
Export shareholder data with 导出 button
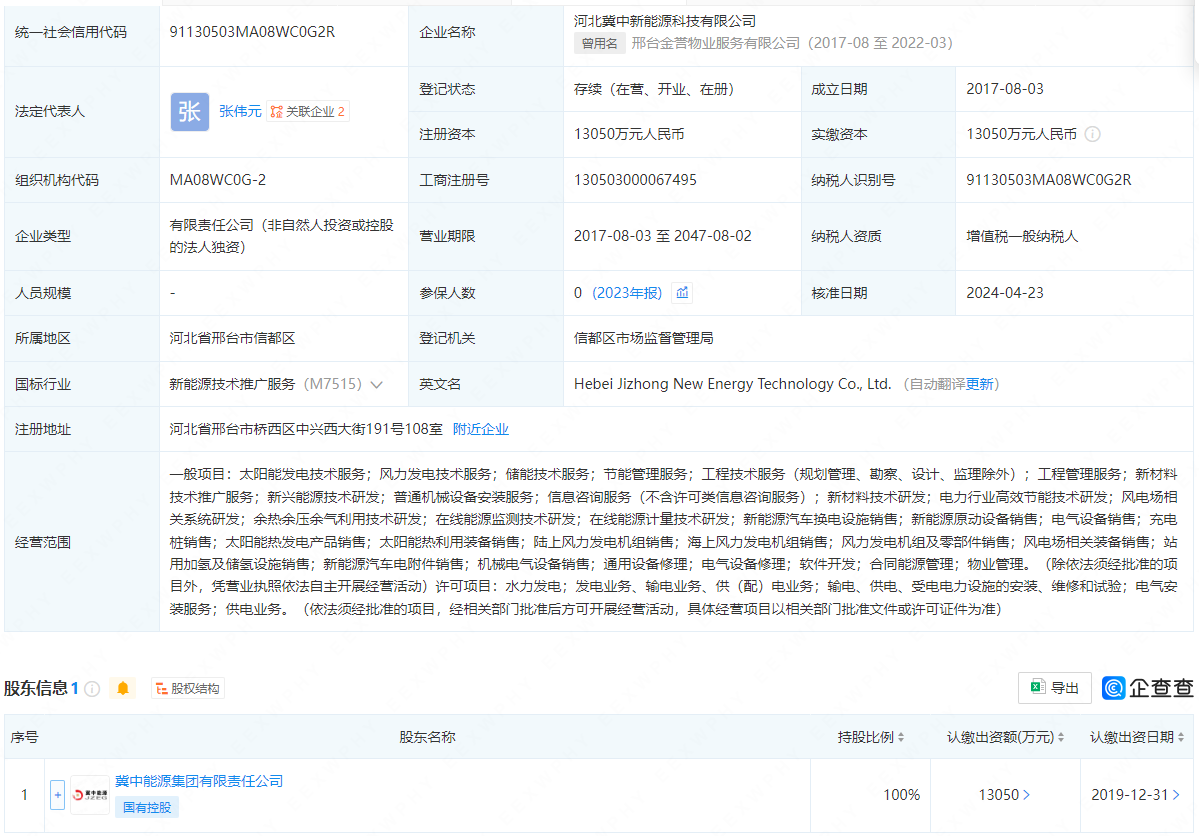1054,688
